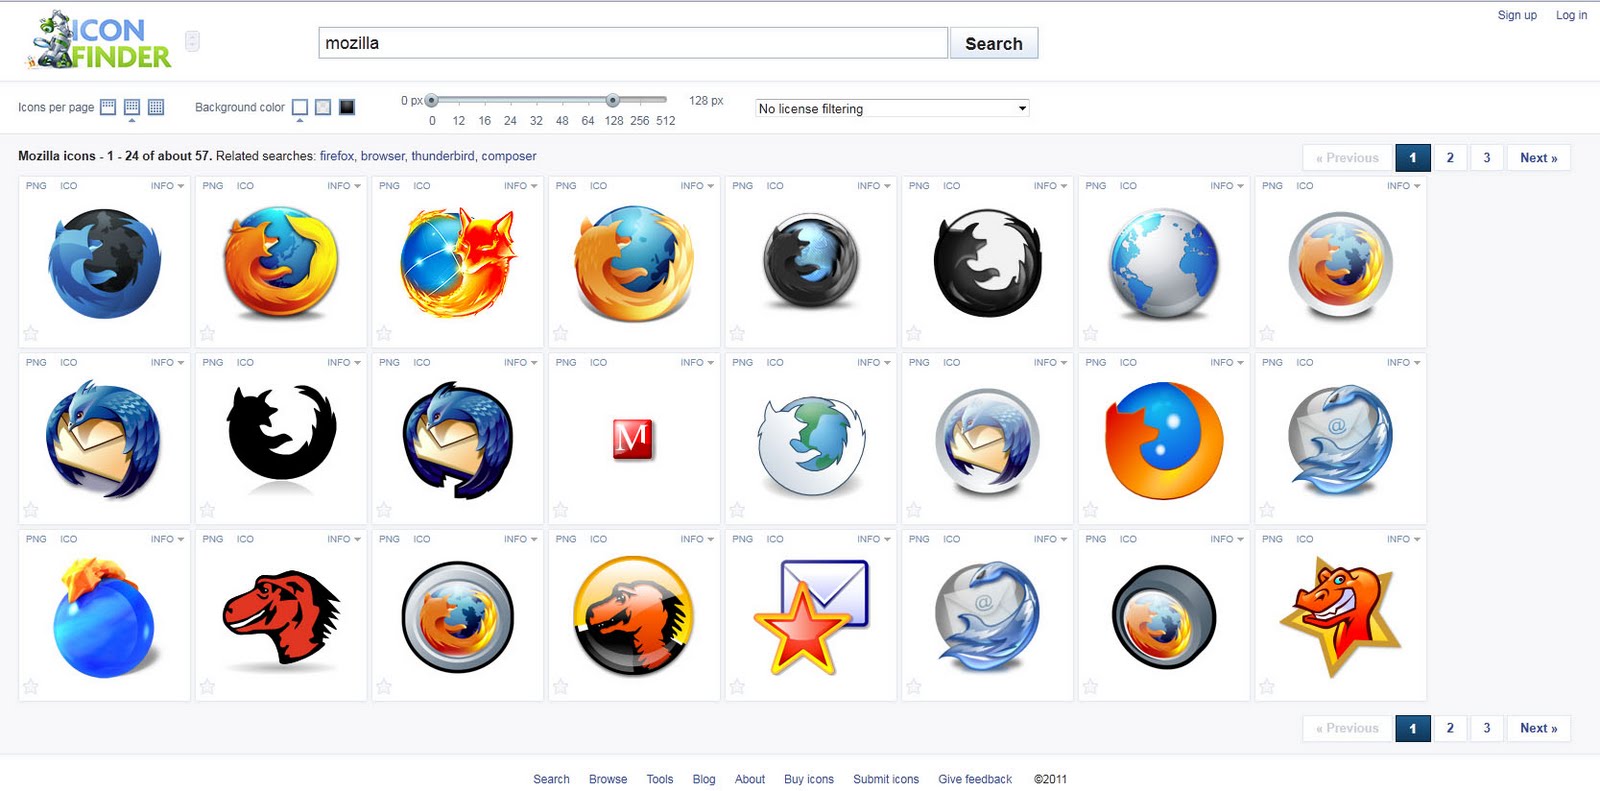Click the top Next » pagination button
The width and height of the screenshot is (1600, 791).
coord(1539,158)
